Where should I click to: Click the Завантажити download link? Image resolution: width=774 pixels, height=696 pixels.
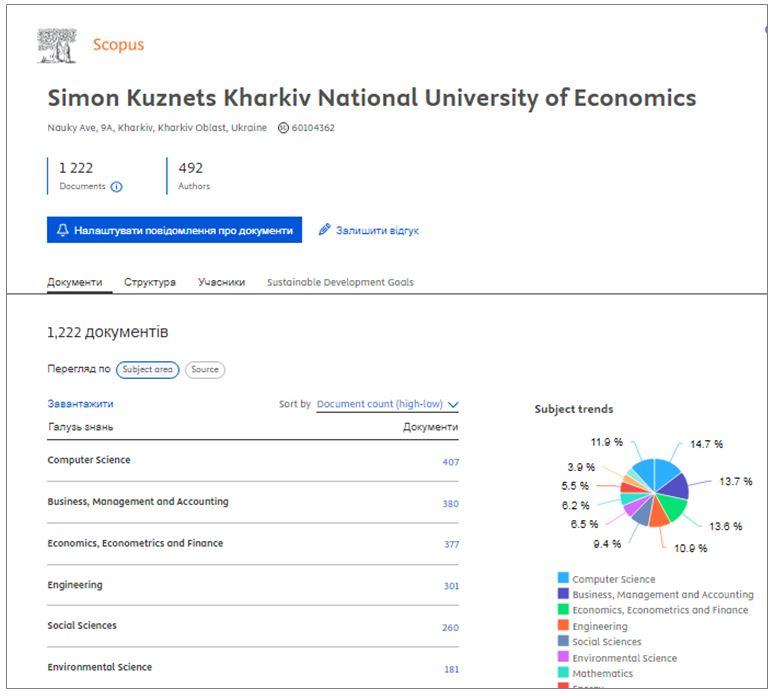coord(80,404)
